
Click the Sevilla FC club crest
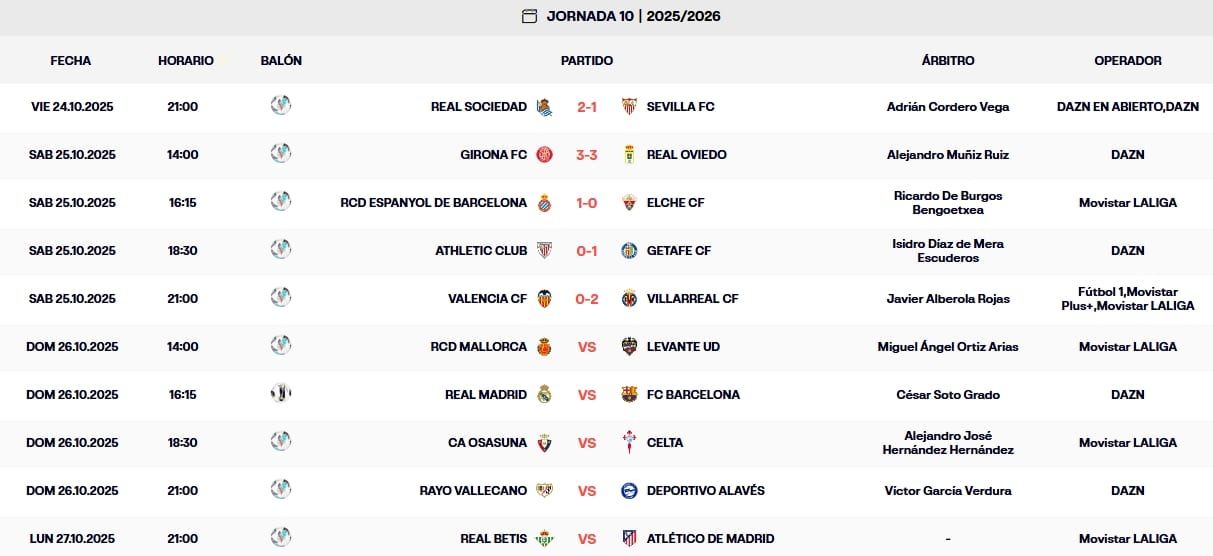(629, 107)
